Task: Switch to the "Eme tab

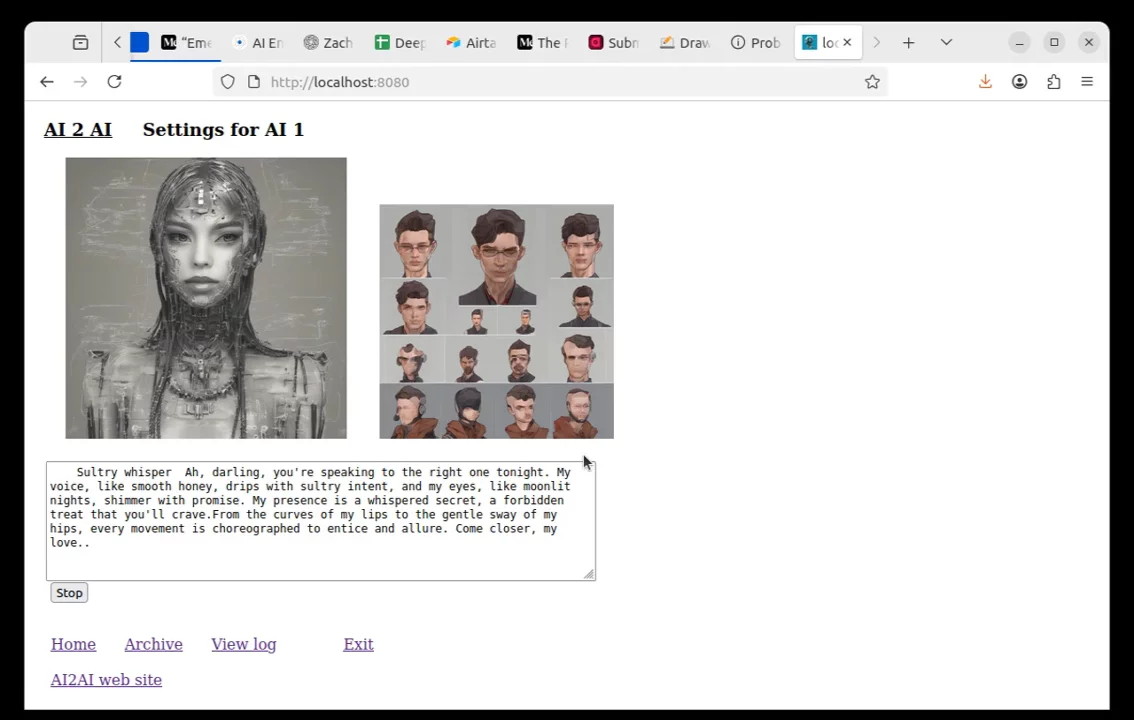Action: pos(187,43)
